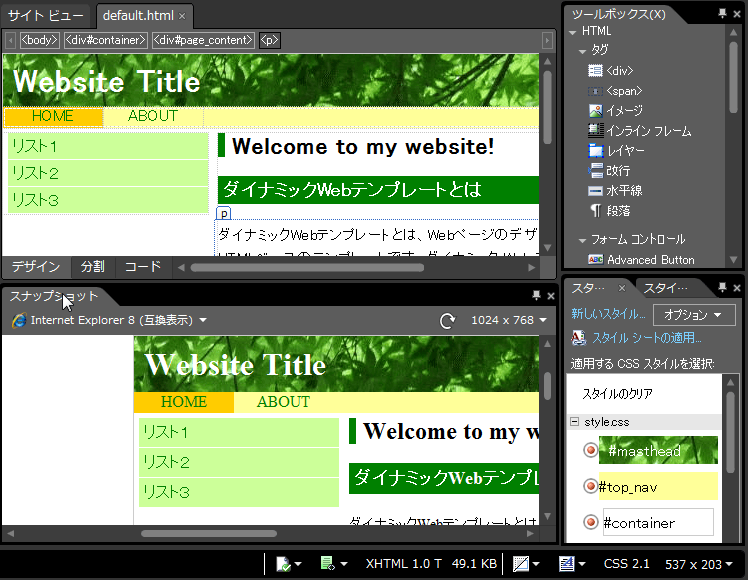
Task: Click the style application mode status icon
Action: [567, 564]
